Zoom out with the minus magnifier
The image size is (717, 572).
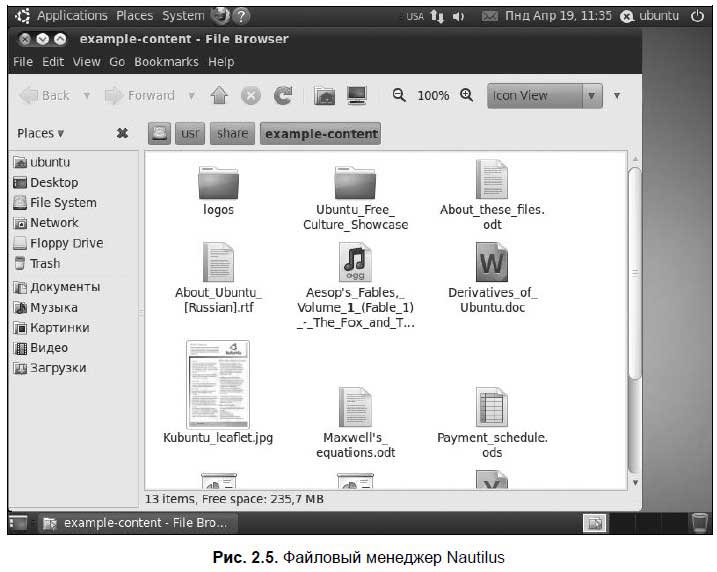pos(399,95)
